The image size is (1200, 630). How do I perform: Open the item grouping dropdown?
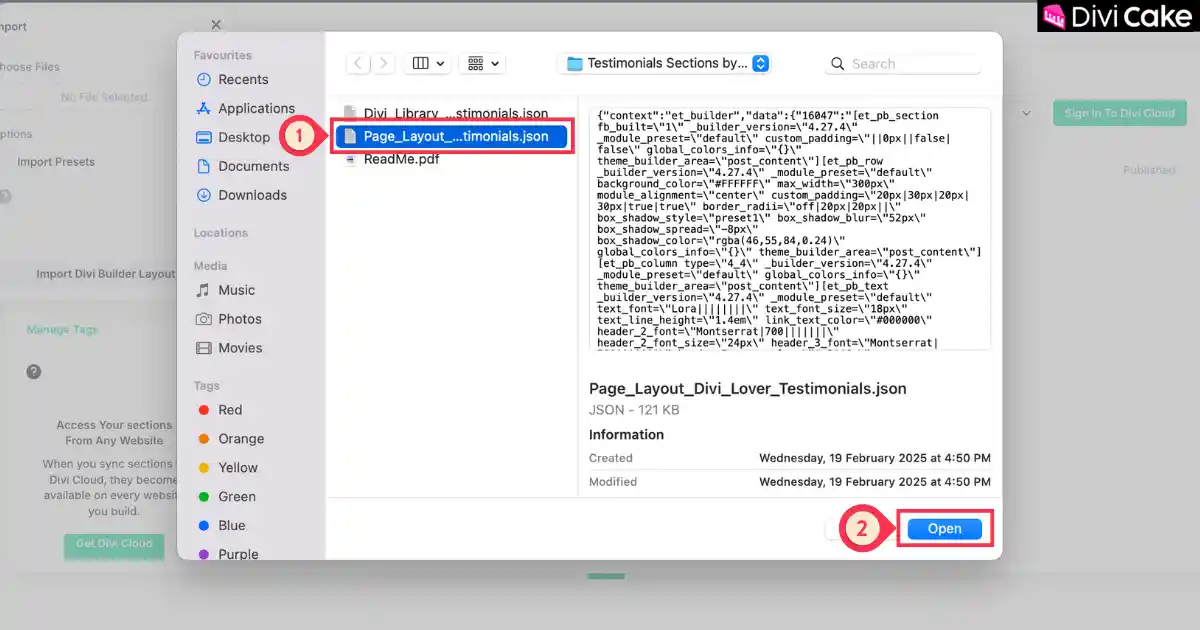[x=482, y=63]
